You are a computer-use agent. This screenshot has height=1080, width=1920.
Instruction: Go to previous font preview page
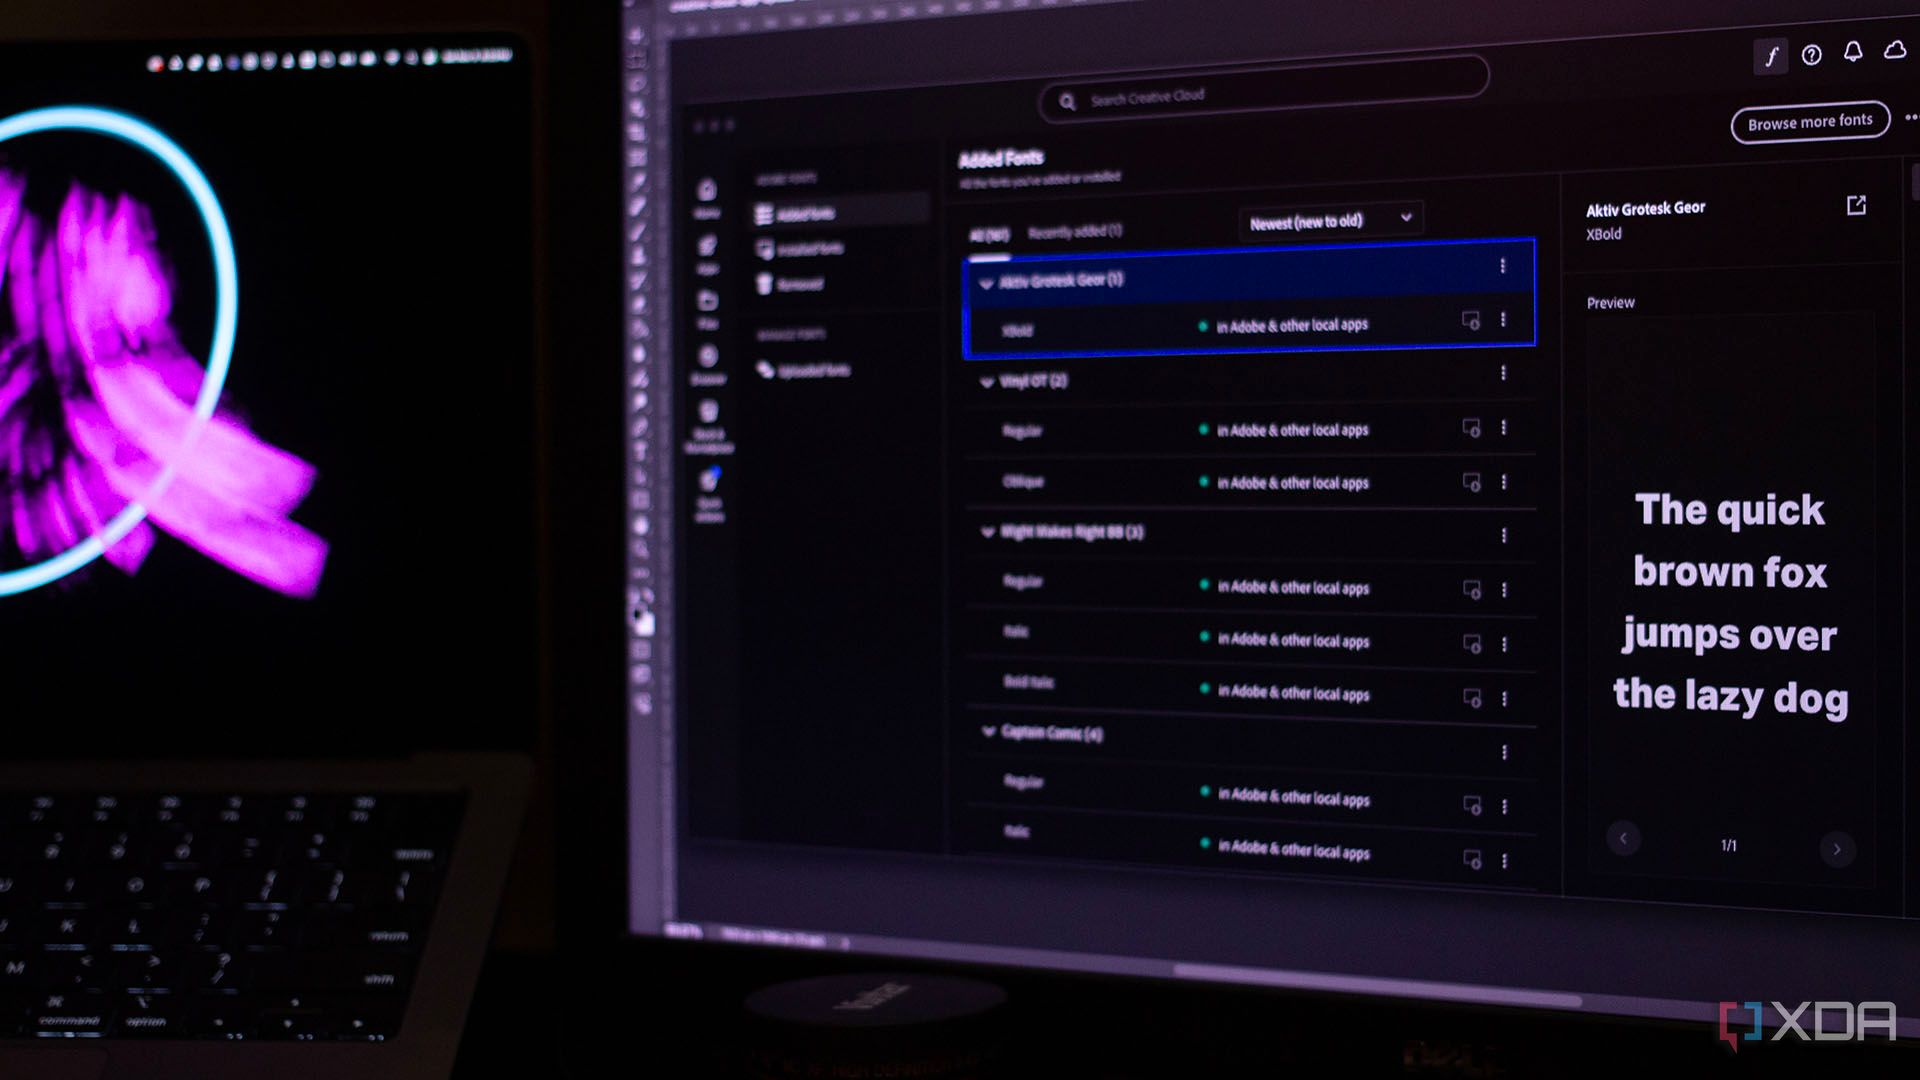[x=1623, y=838]
